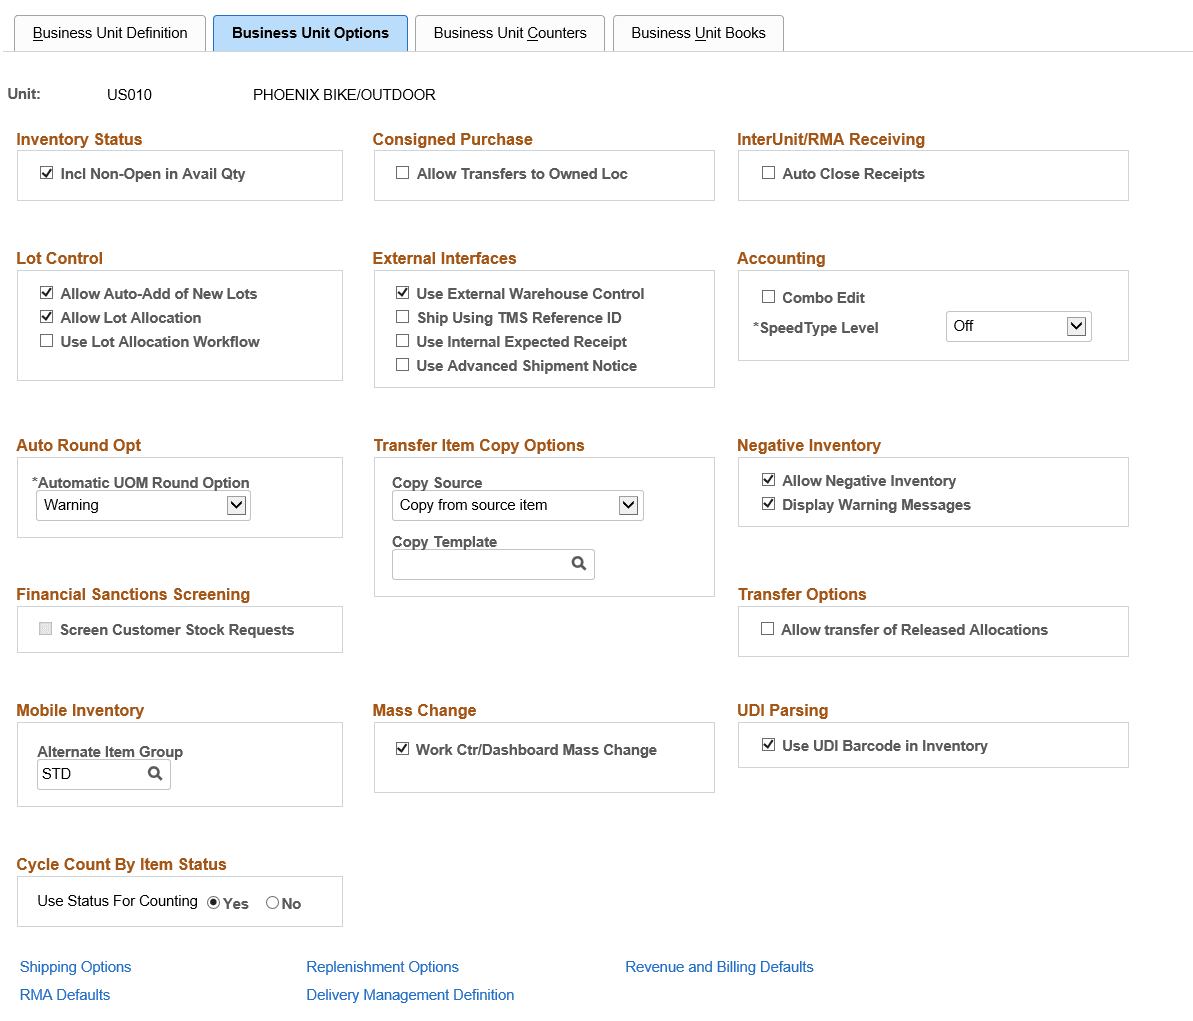Image resolution: width=1193 pixels, height=1021 pixels.
Task: Toggle Allow Transfers to Owned Loc
Action: click(402, 172)
